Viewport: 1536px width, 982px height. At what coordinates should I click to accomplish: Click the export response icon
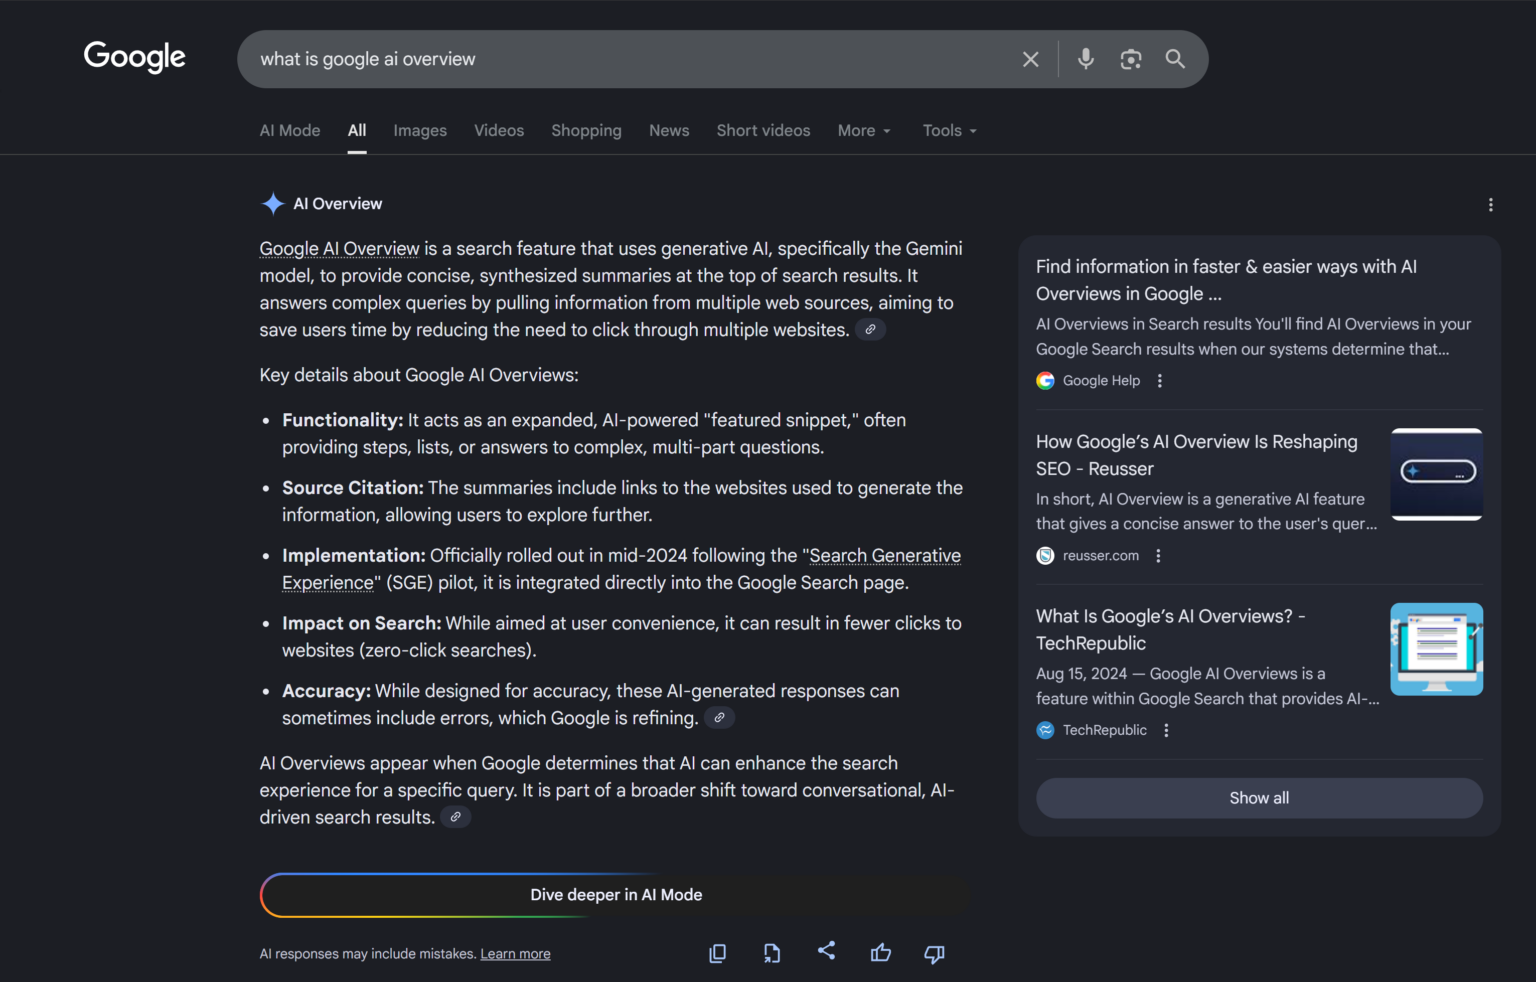click(771, 953)
